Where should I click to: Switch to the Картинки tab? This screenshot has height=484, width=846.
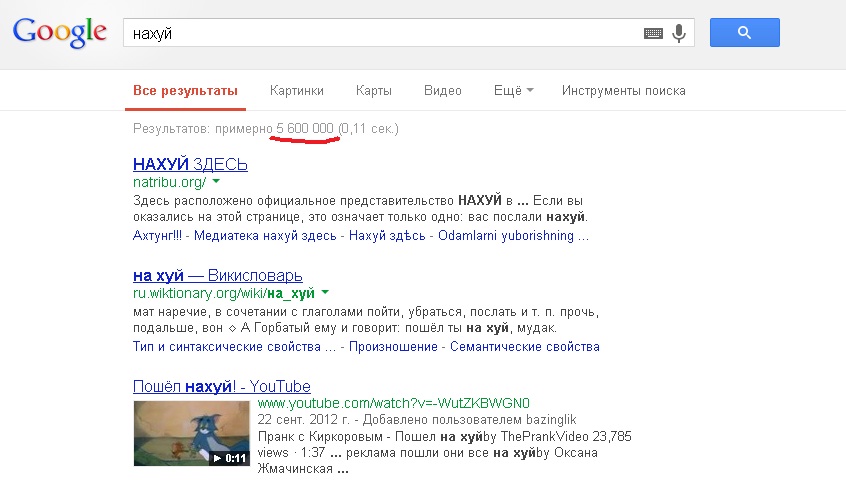click(296, 90)
